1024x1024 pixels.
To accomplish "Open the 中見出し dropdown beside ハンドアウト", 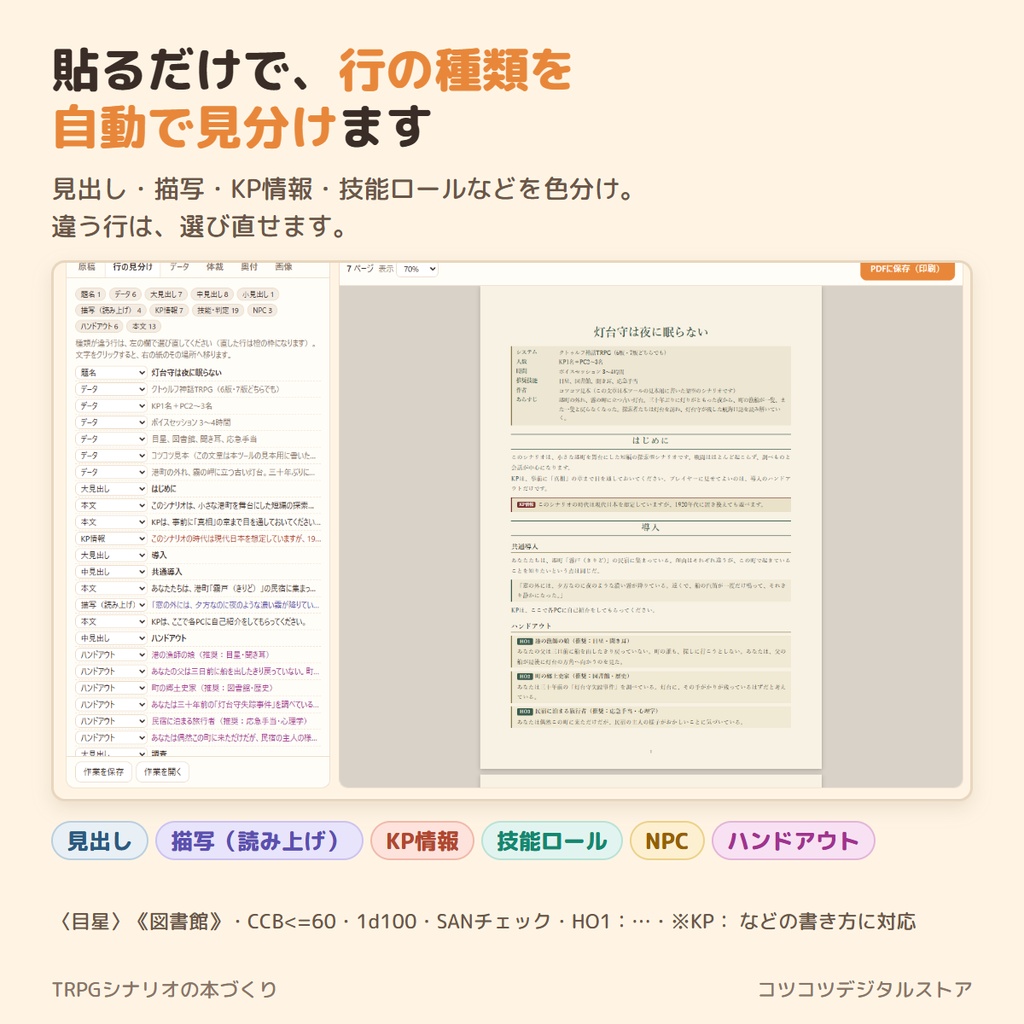I will 112,638.
